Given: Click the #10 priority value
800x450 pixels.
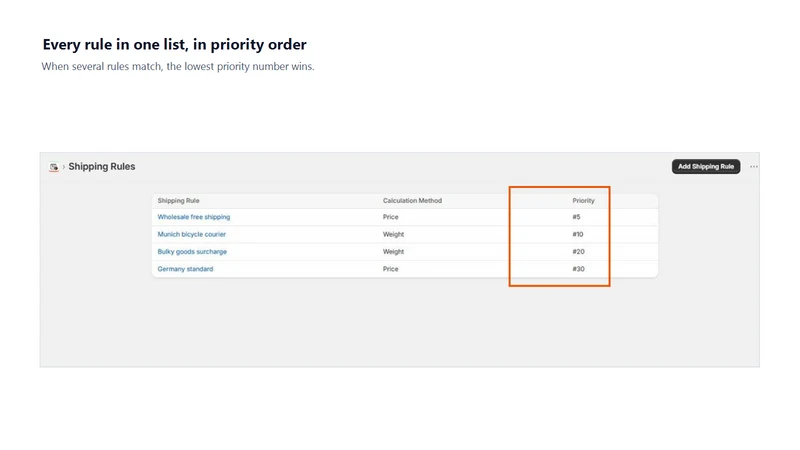Looking at the screenshot, I should pos(578,234).
